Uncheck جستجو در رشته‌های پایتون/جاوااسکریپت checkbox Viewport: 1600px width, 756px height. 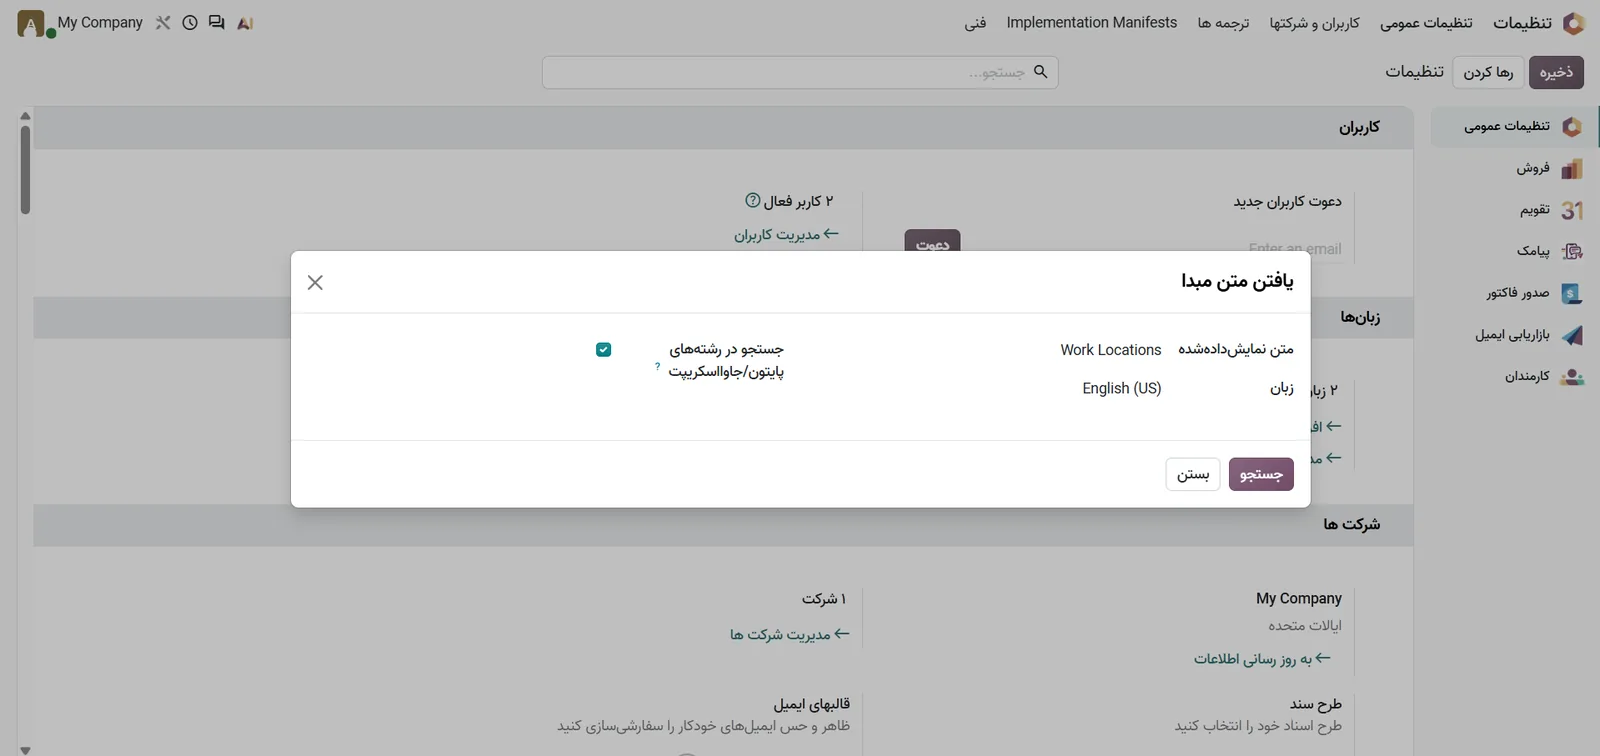pyautogui.click(x=603, y=349)
